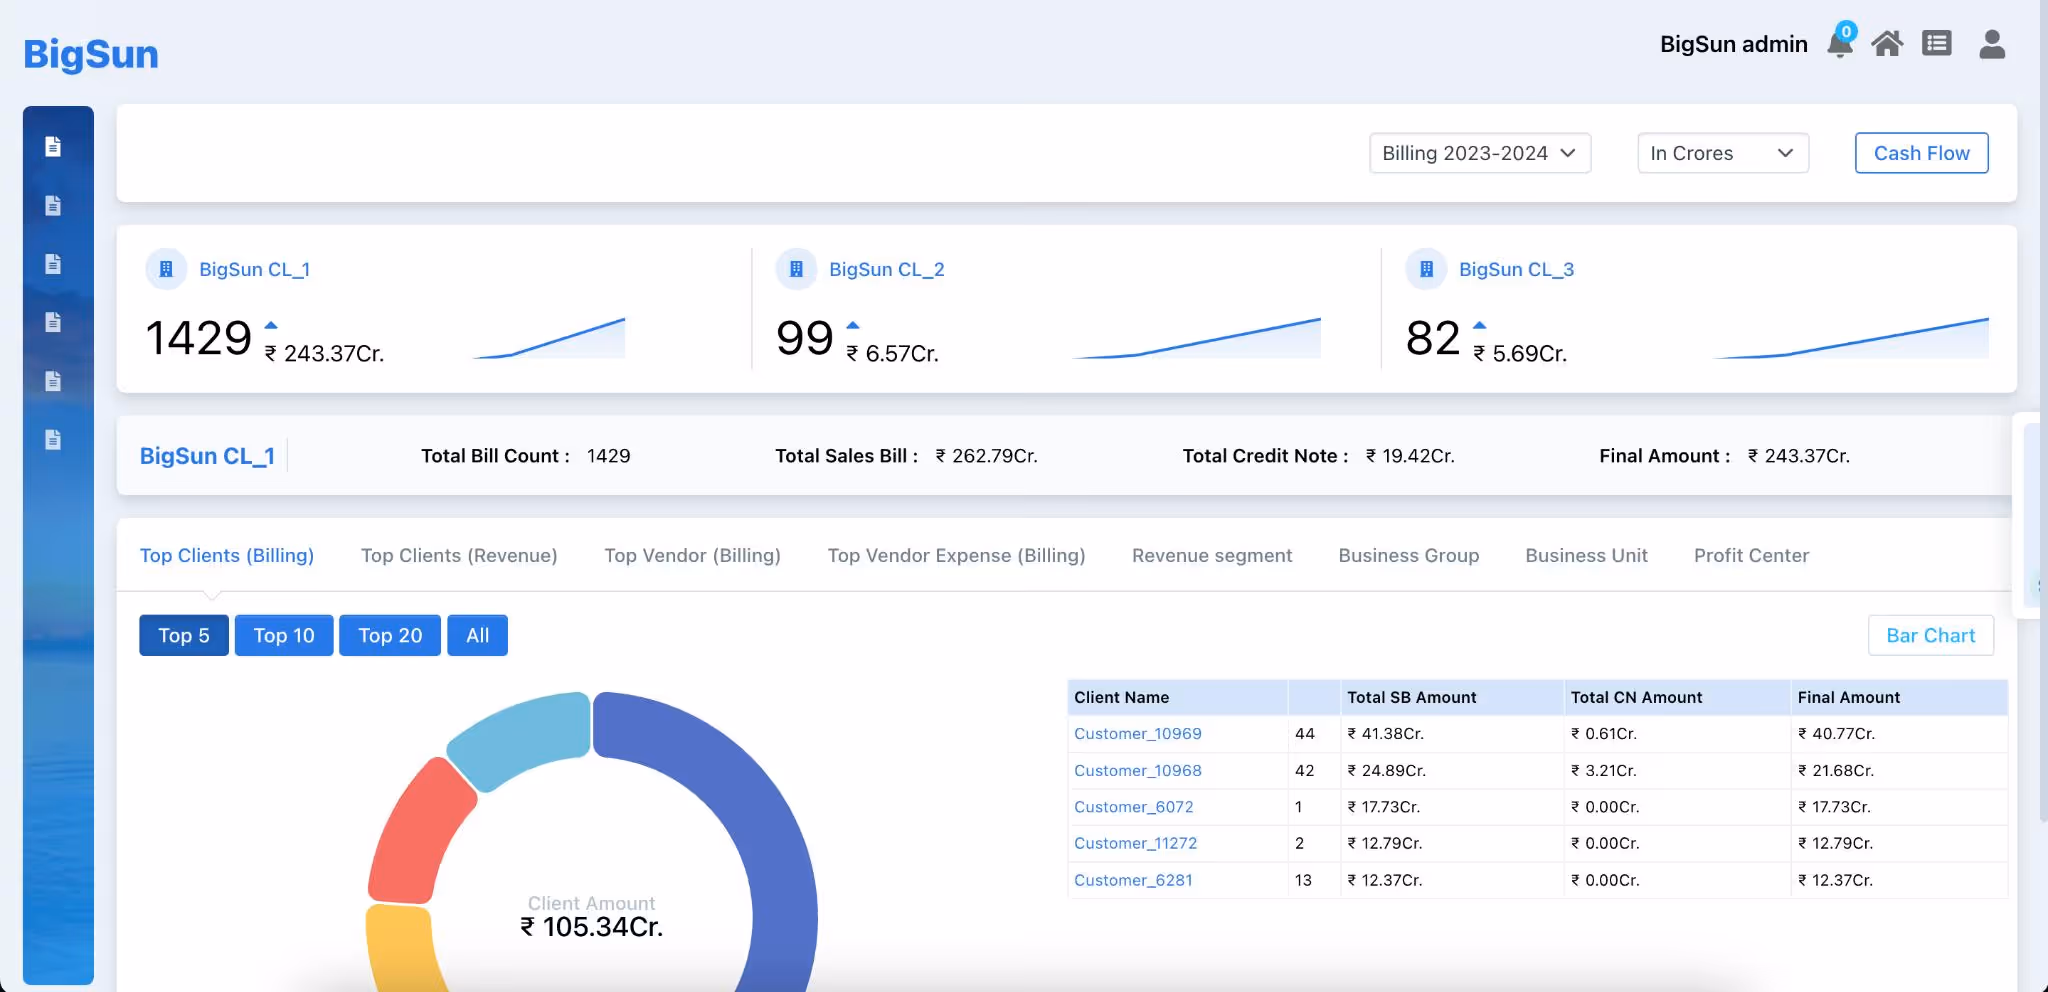The width and height of the screenshot is (2048, 992).
Task: Select the Top 5 filter
Action: [184, 635]
